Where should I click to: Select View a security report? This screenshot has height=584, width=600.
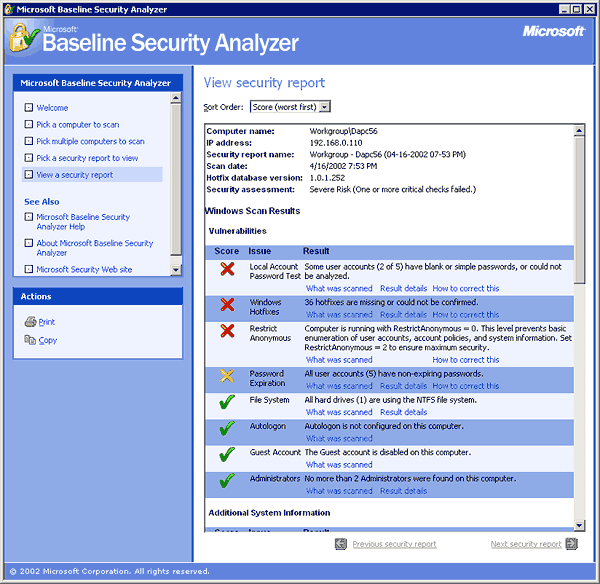[75, 175]
